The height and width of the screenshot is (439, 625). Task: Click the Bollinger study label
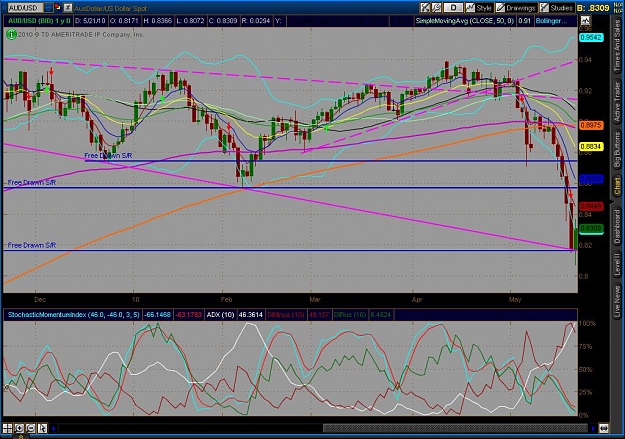pos(552,21)
